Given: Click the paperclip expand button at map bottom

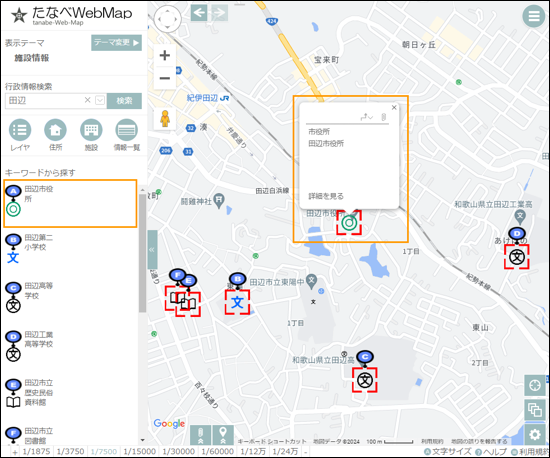Looking at the screenshot, I should coord(200,435).
